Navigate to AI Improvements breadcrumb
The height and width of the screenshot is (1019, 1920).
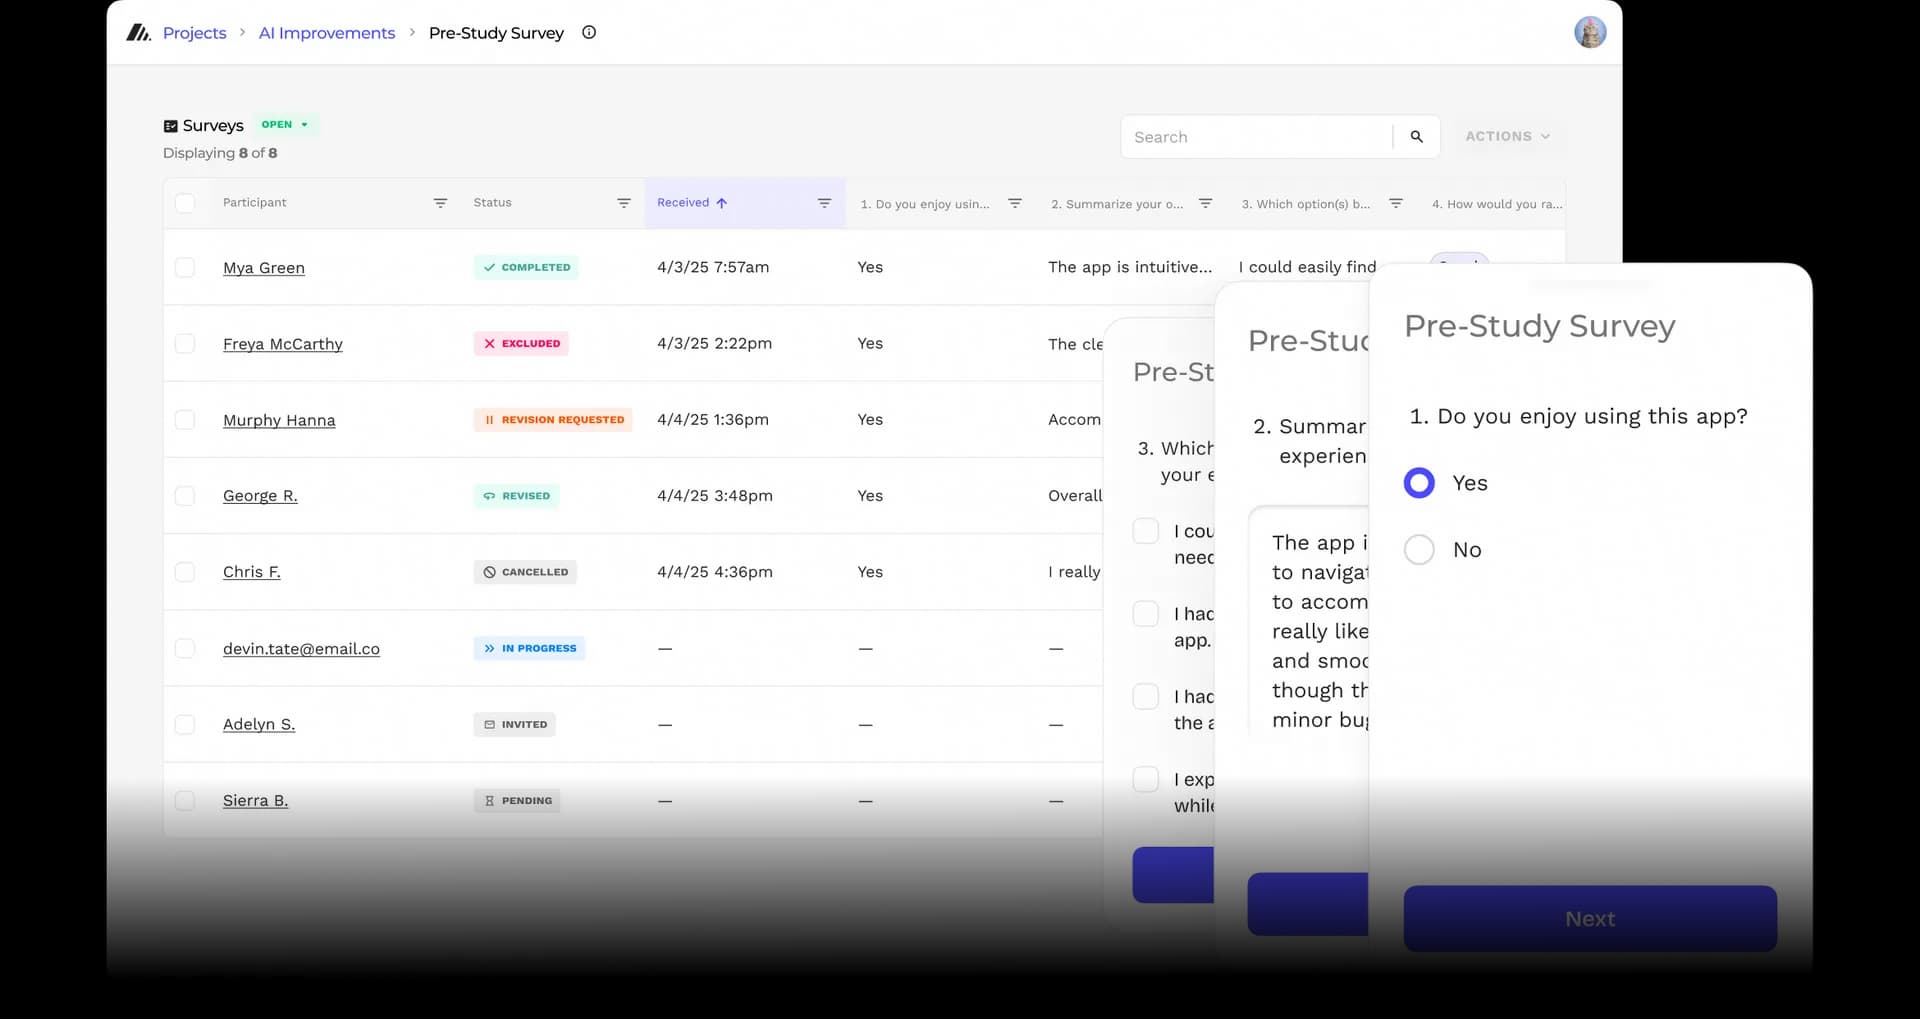point(327,33)
